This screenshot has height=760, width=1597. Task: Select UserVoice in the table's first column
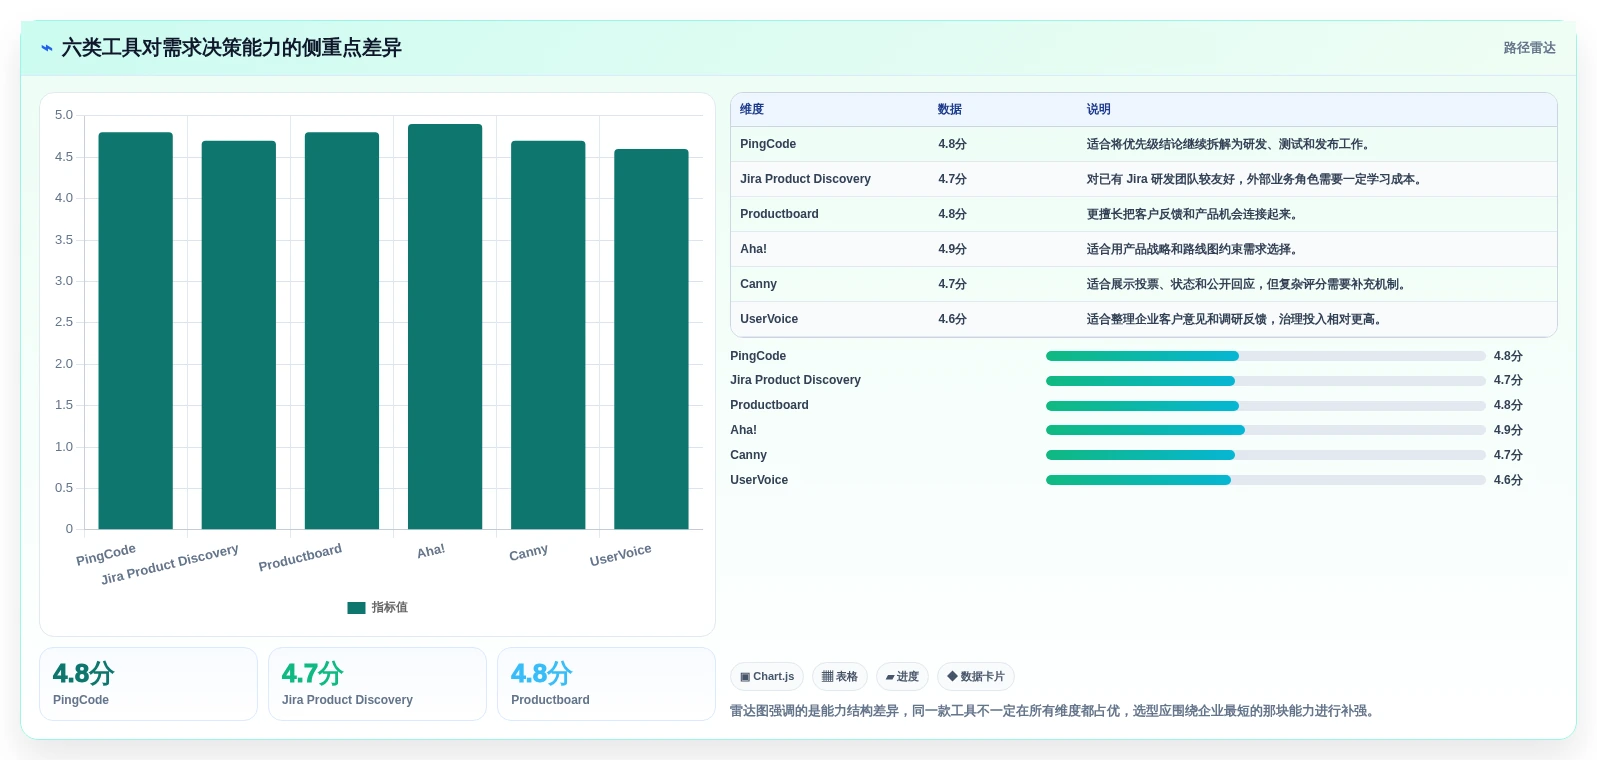pos(769,319)
